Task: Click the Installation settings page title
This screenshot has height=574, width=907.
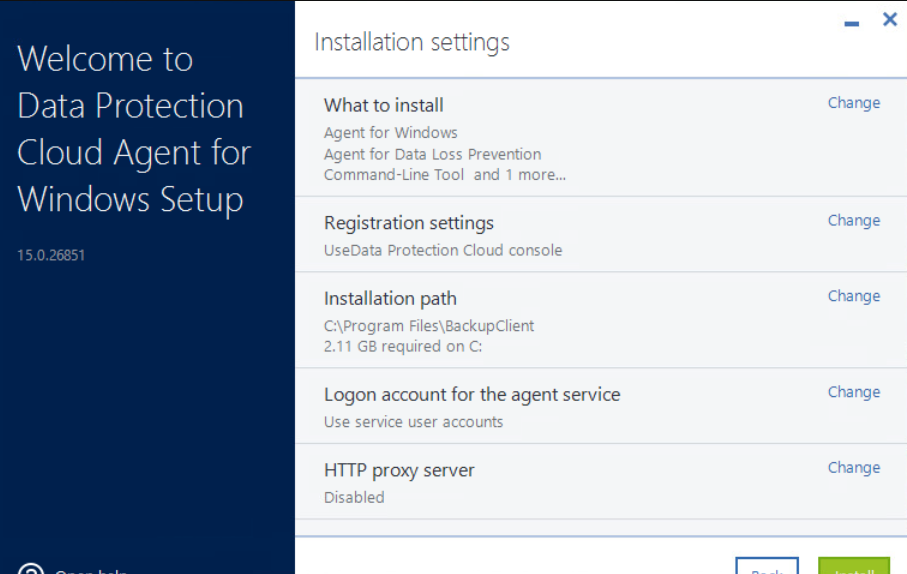Action: pos(411,42)
